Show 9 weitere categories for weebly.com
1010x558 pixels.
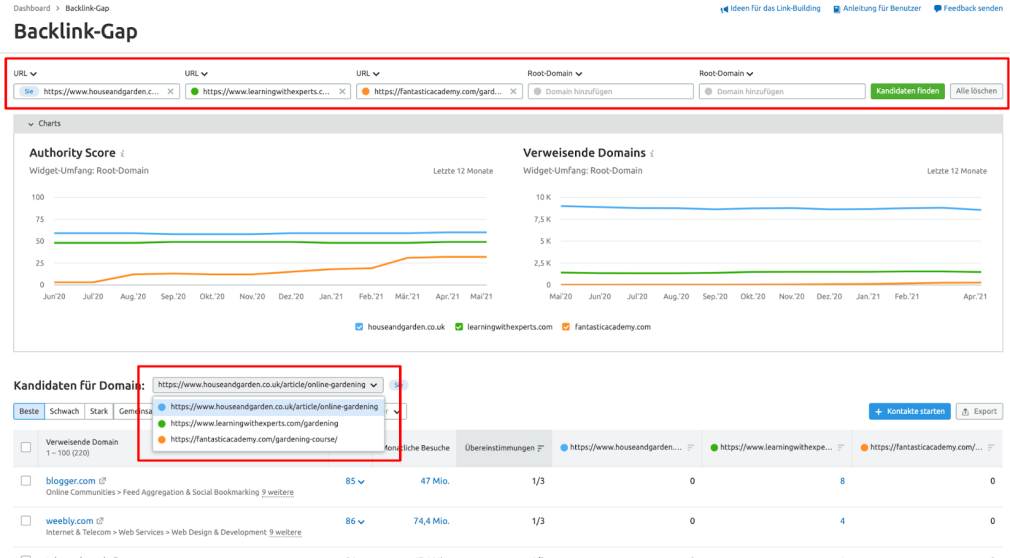coord(285,532)
